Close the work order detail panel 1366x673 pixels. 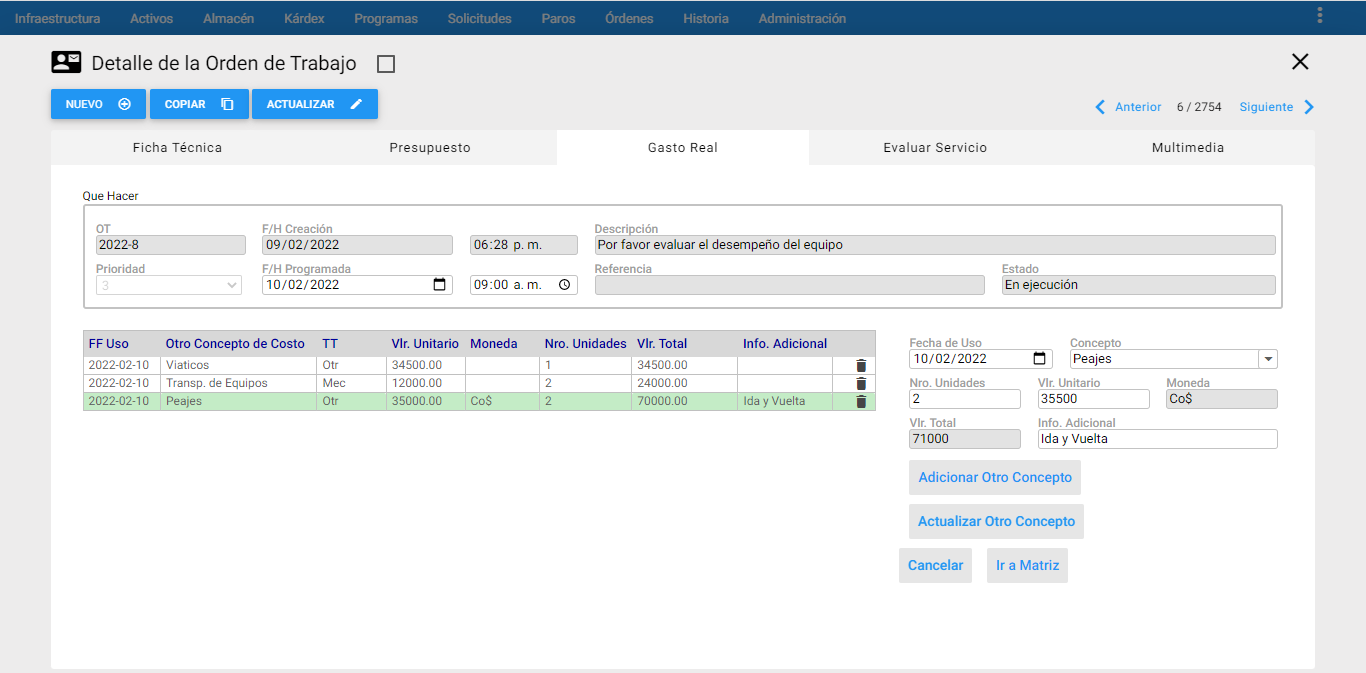[1300, 62]
